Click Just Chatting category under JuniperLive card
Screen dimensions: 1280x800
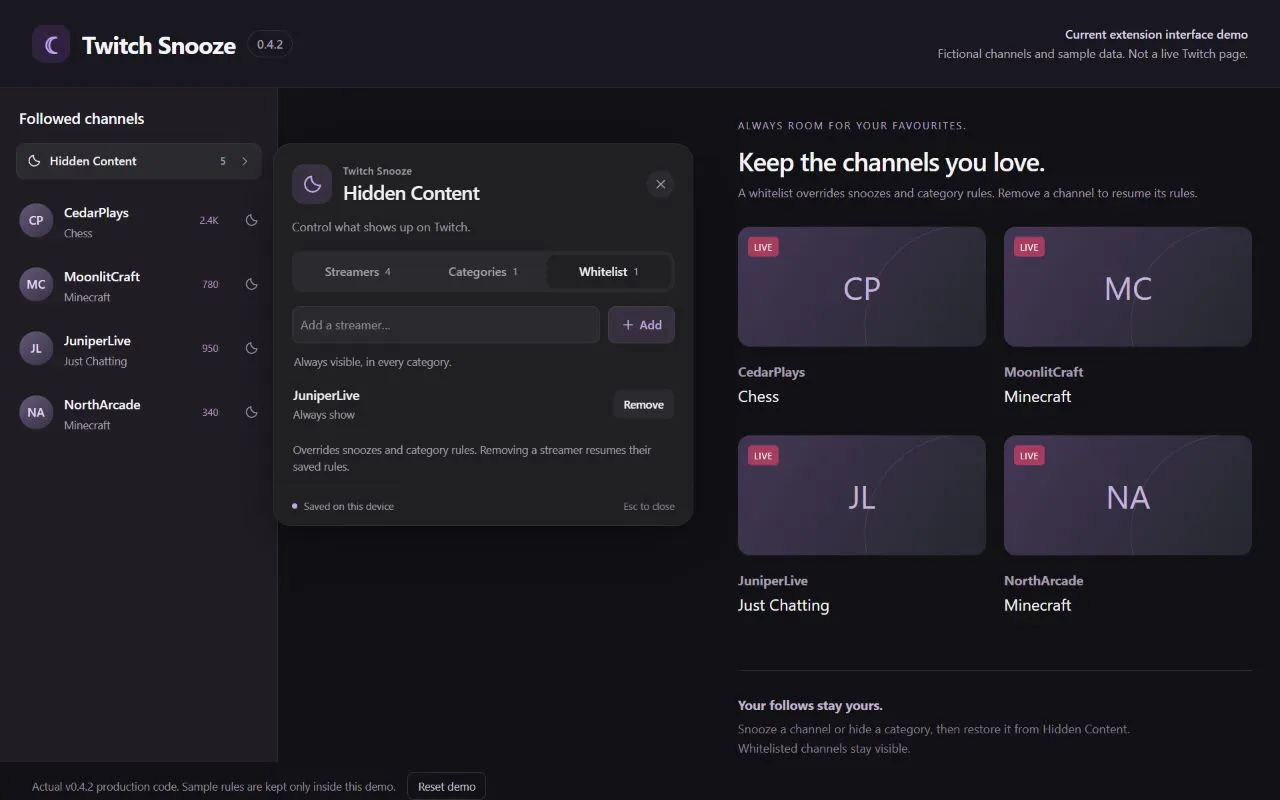[783, 605]
